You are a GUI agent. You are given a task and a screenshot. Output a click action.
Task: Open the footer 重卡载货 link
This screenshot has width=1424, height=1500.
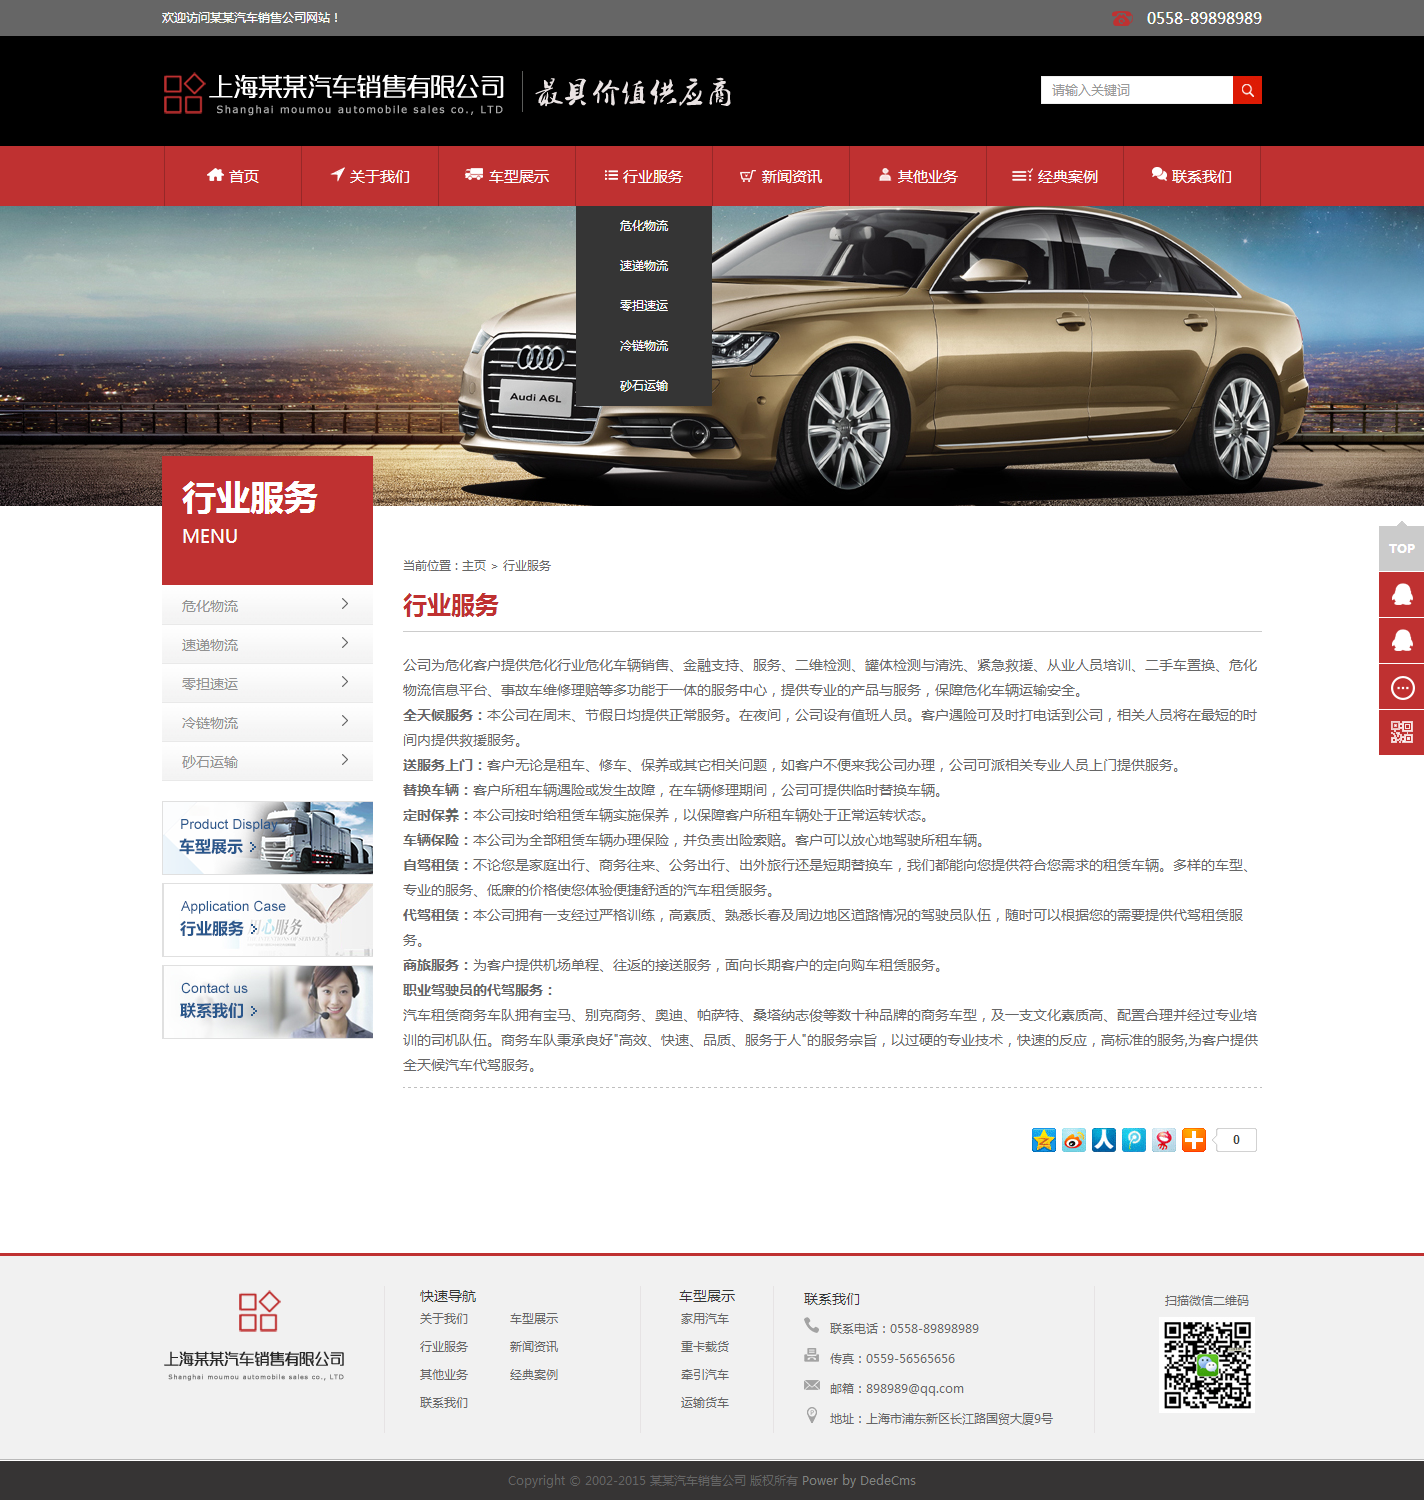coord(705,1347)
